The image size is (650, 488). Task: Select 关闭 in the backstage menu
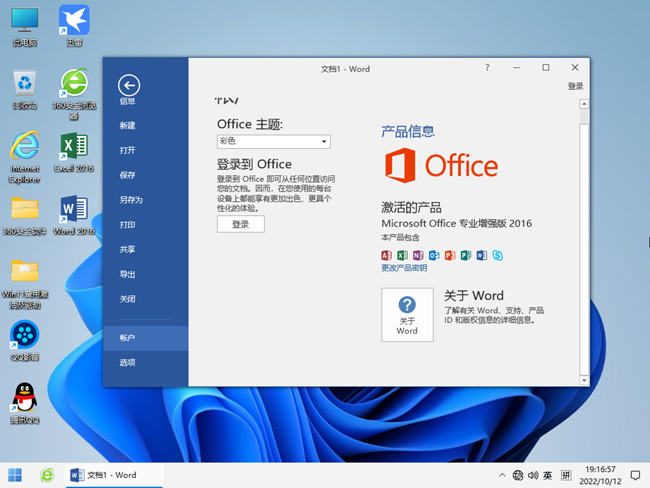point(127,299)
